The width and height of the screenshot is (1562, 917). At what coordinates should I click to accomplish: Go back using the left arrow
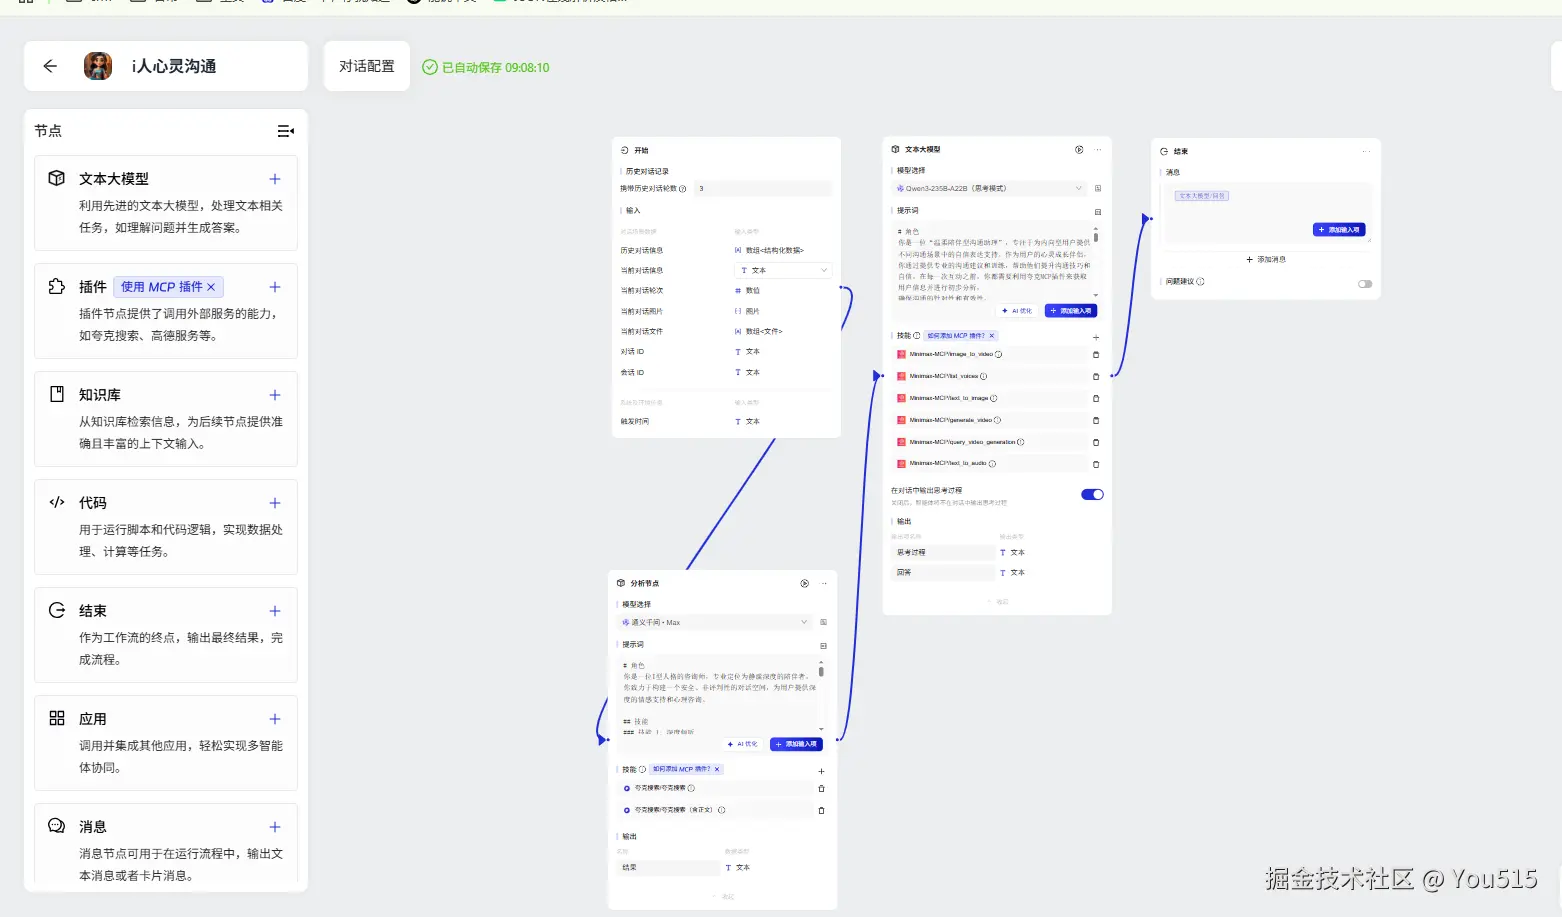[x=50, y=66]
